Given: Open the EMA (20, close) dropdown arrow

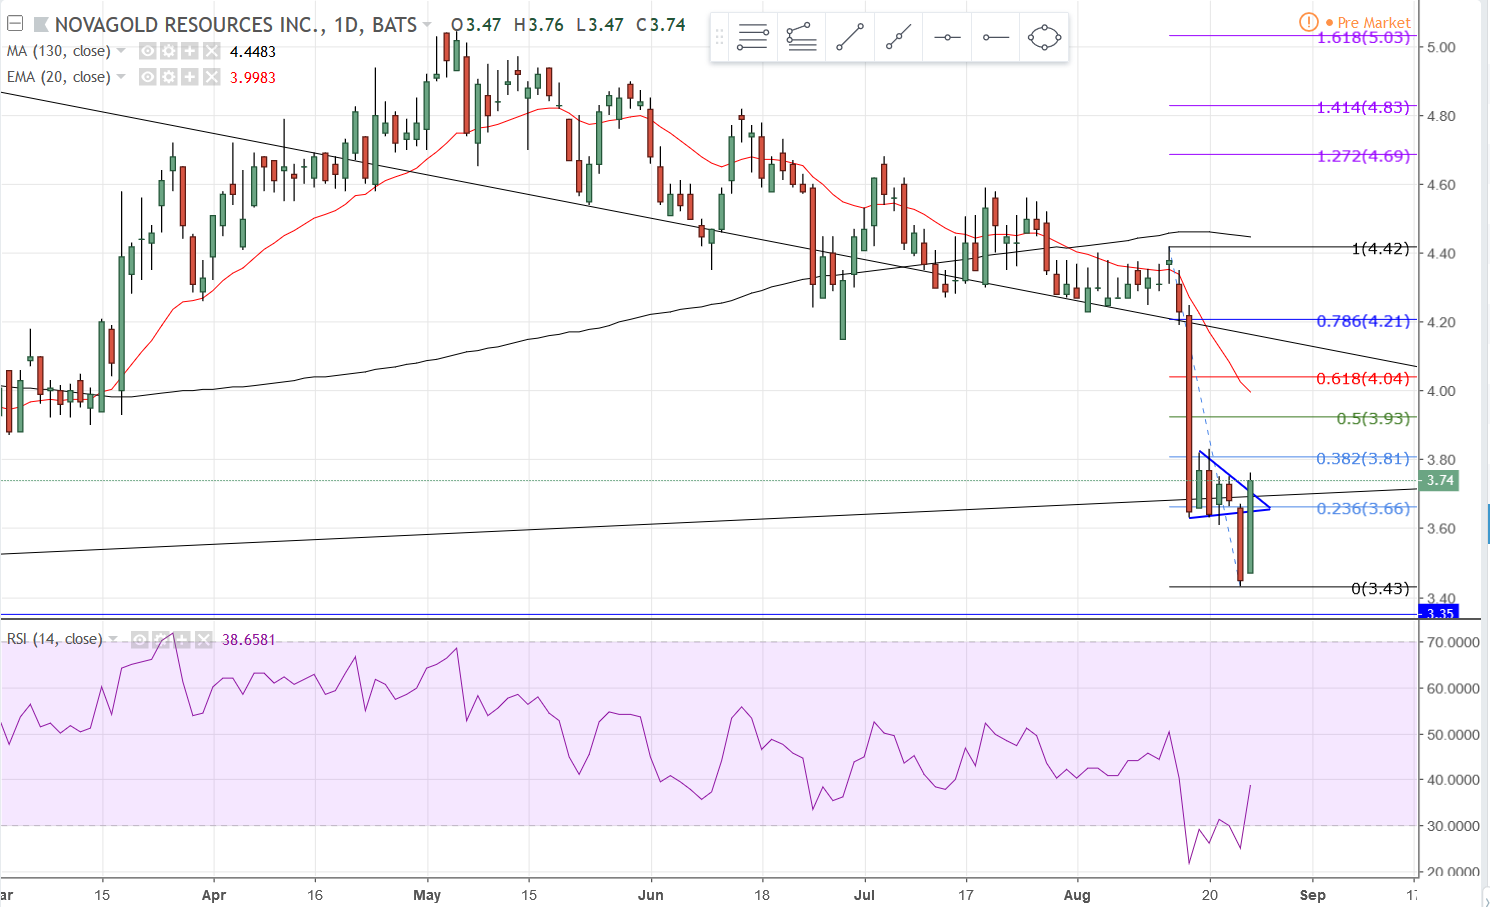Looking at the screenshot, I should click(x=122, y=77).
